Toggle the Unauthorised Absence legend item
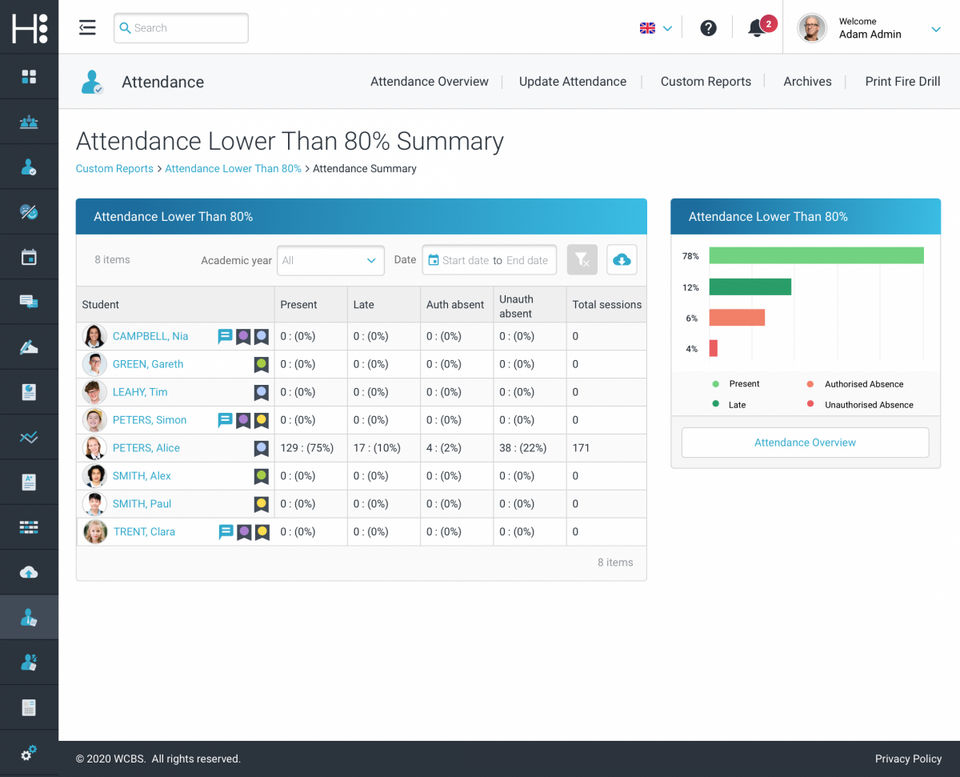Screen dimensions: 960x777 point(861,405)
